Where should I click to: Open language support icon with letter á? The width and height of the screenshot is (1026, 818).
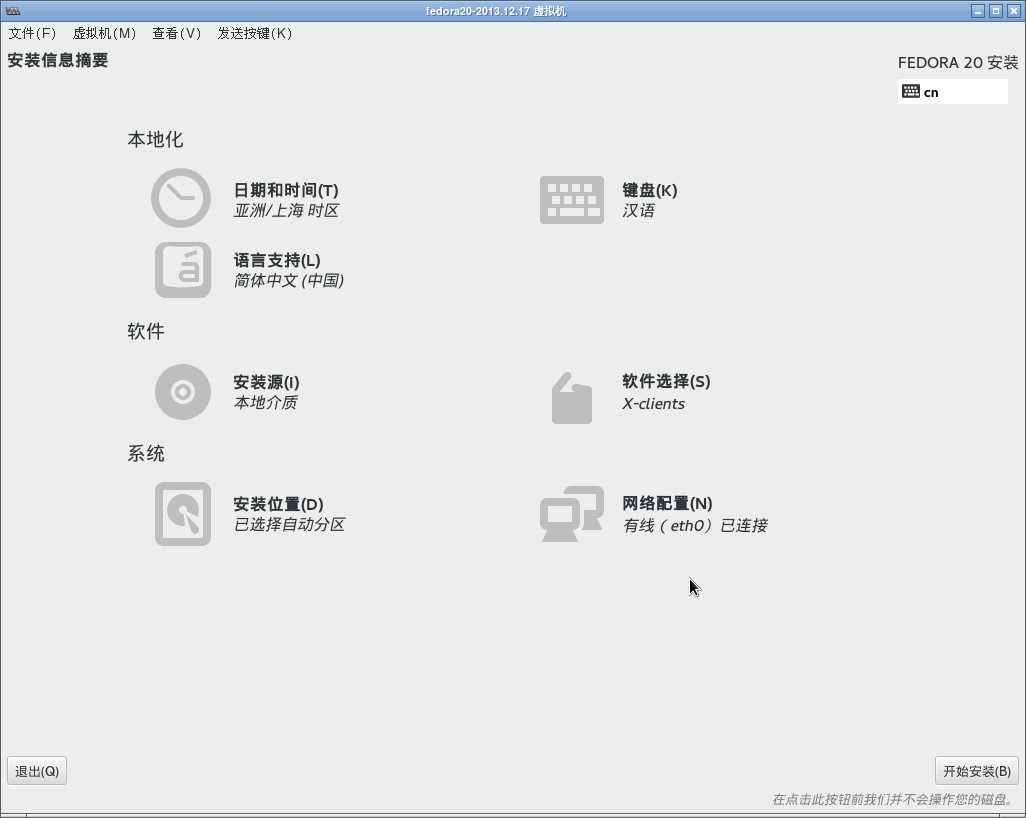pyautogui.click(x=183, y=270)
